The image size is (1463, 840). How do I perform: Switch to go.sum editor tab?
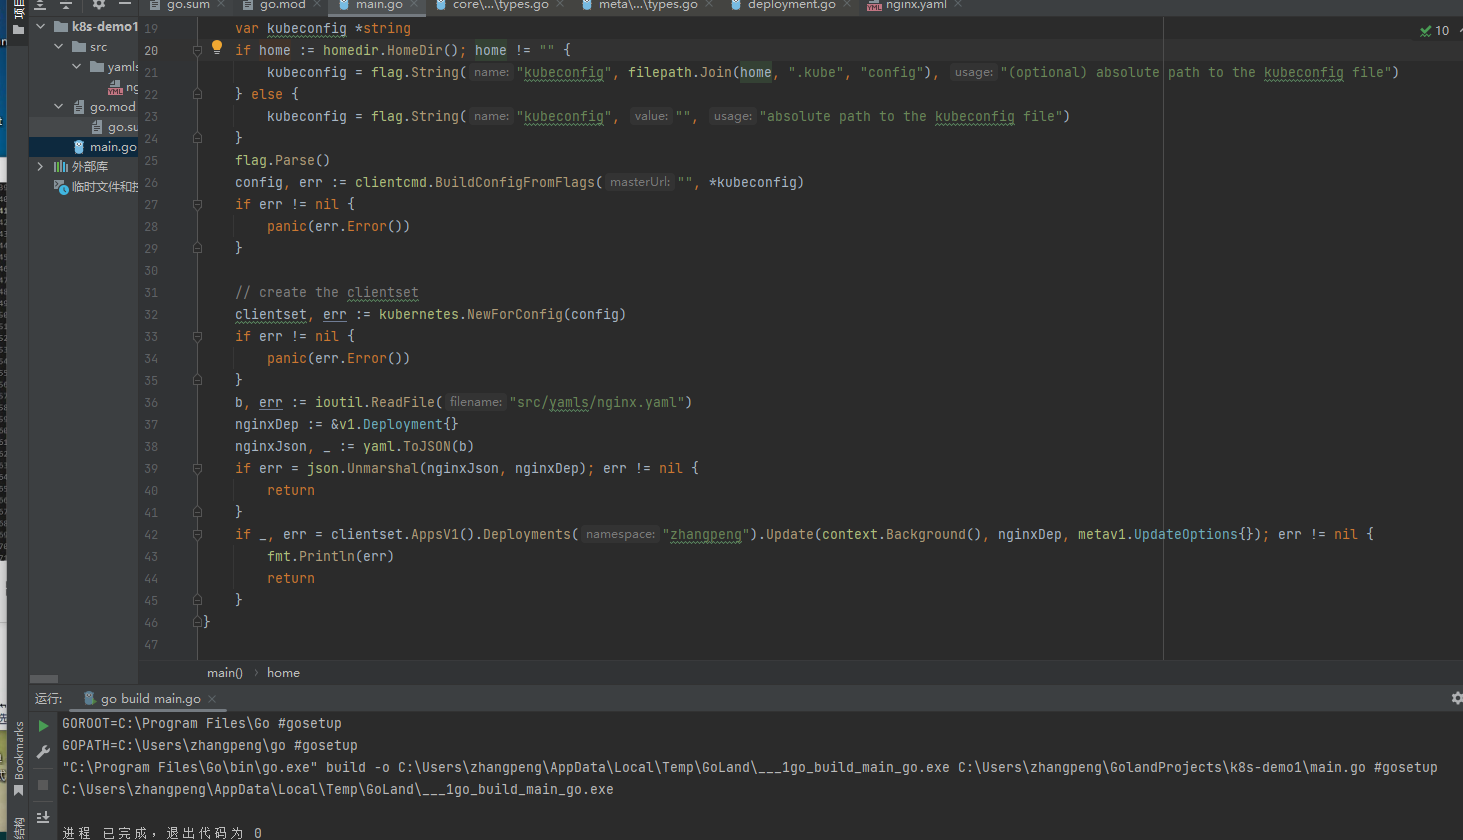pyautogui.click(x=187, y=5)
